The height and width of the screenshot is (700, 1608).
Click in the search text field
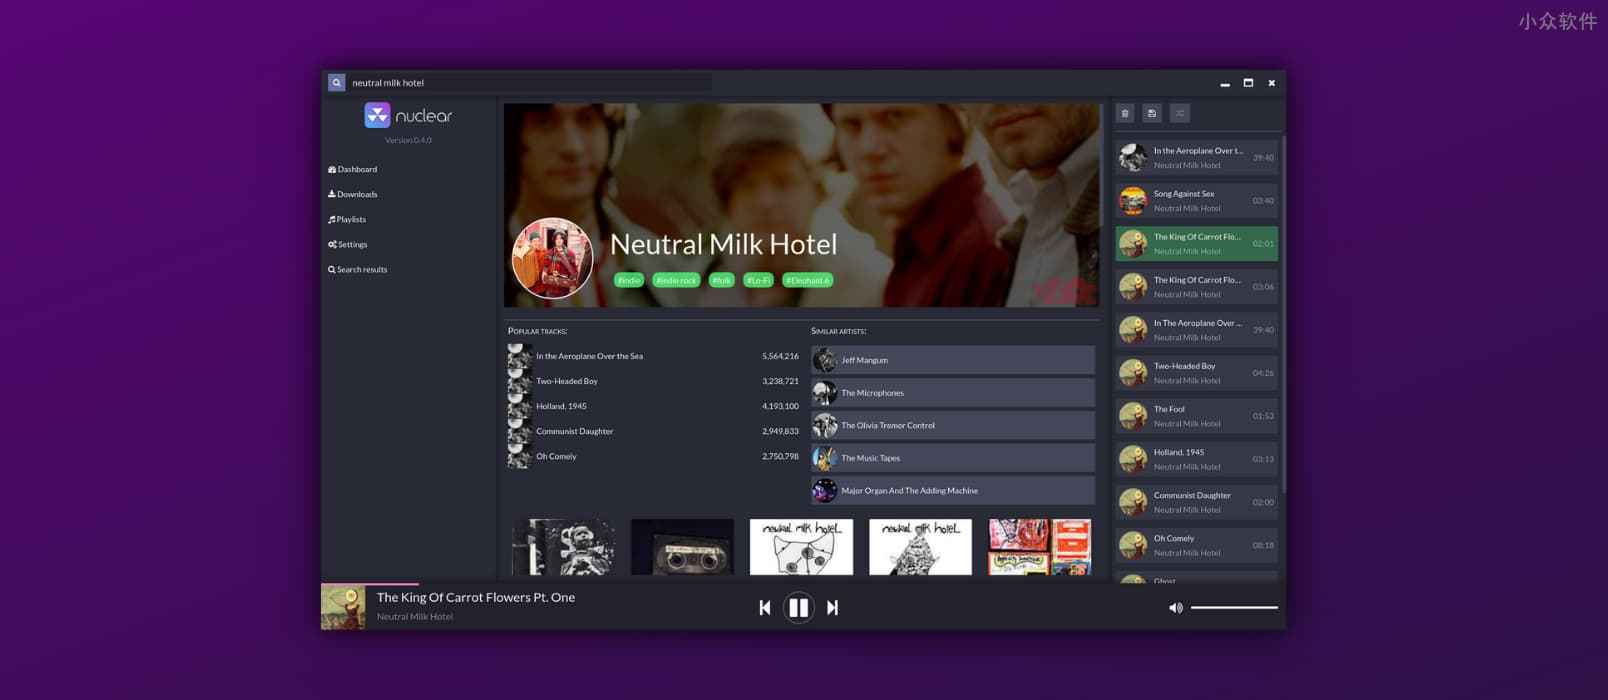point(530,83)
